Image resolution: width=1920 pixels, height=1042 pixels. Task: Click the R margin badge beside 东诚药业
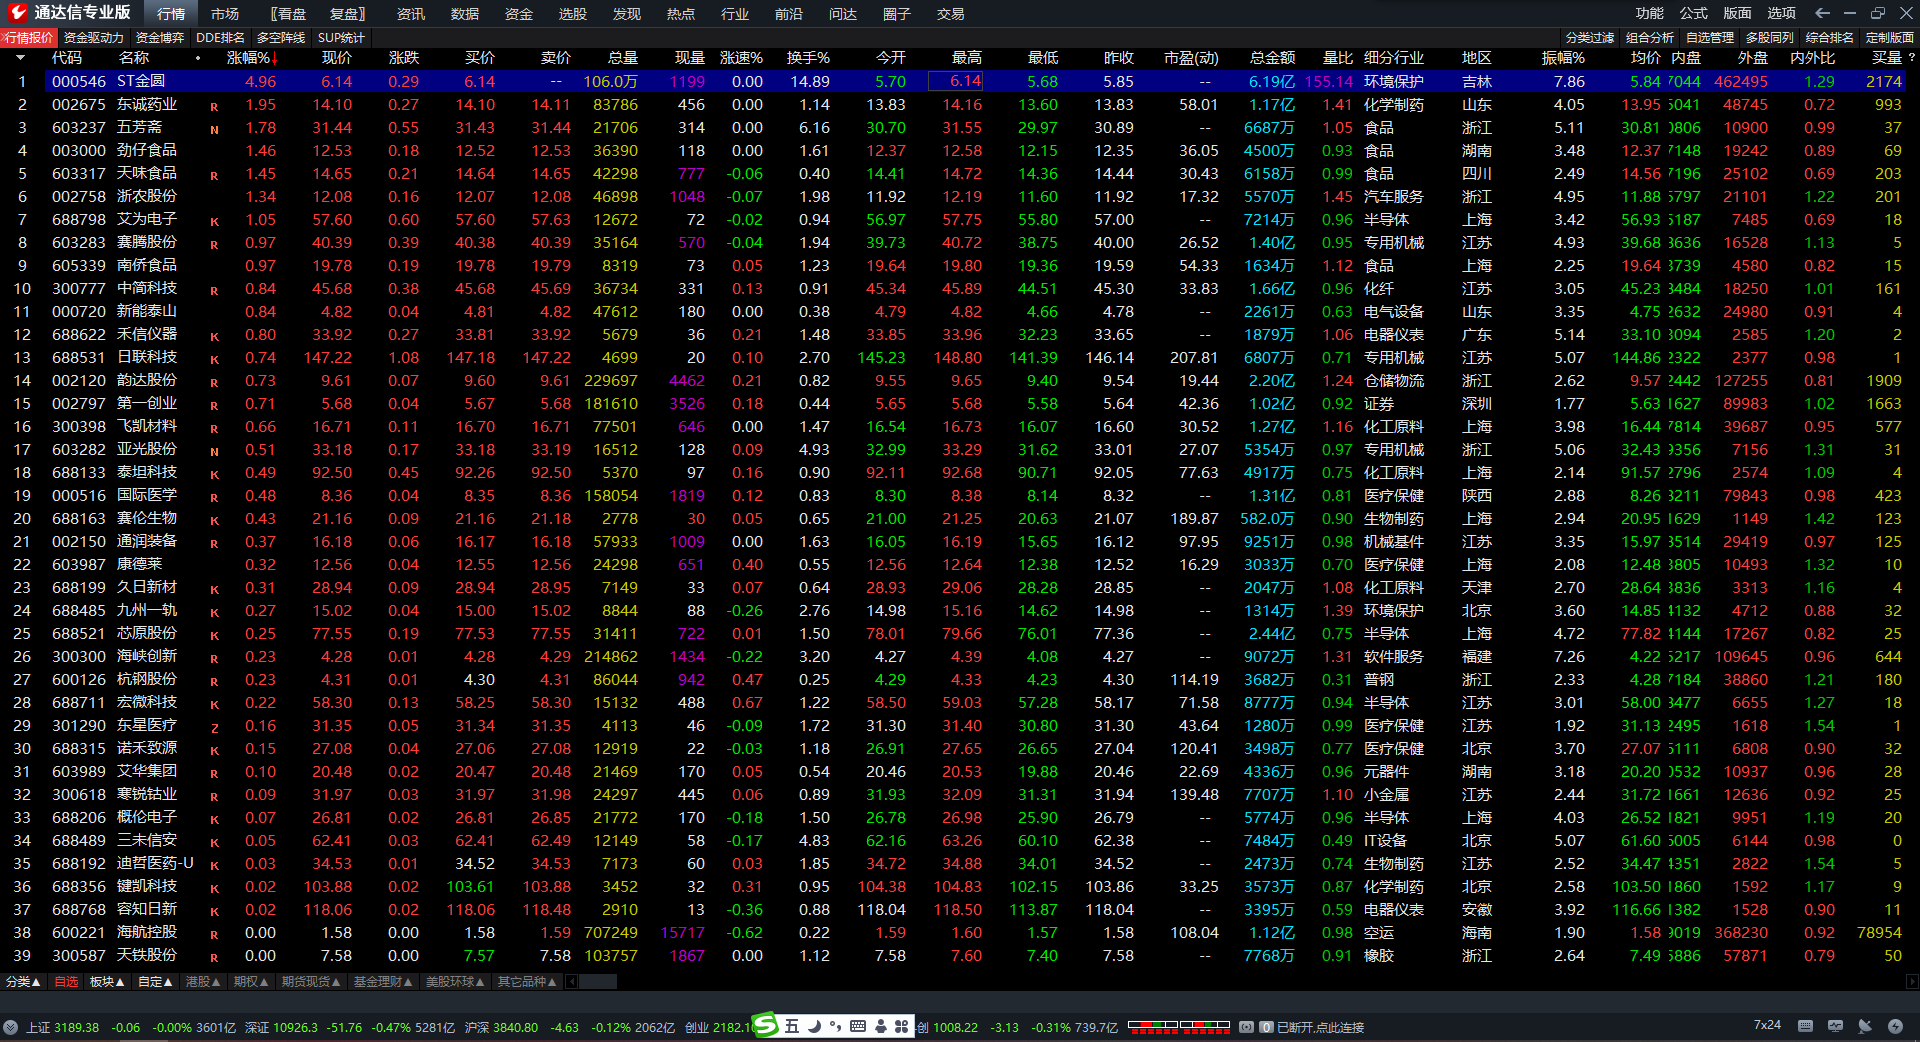[x=214, y=106]
